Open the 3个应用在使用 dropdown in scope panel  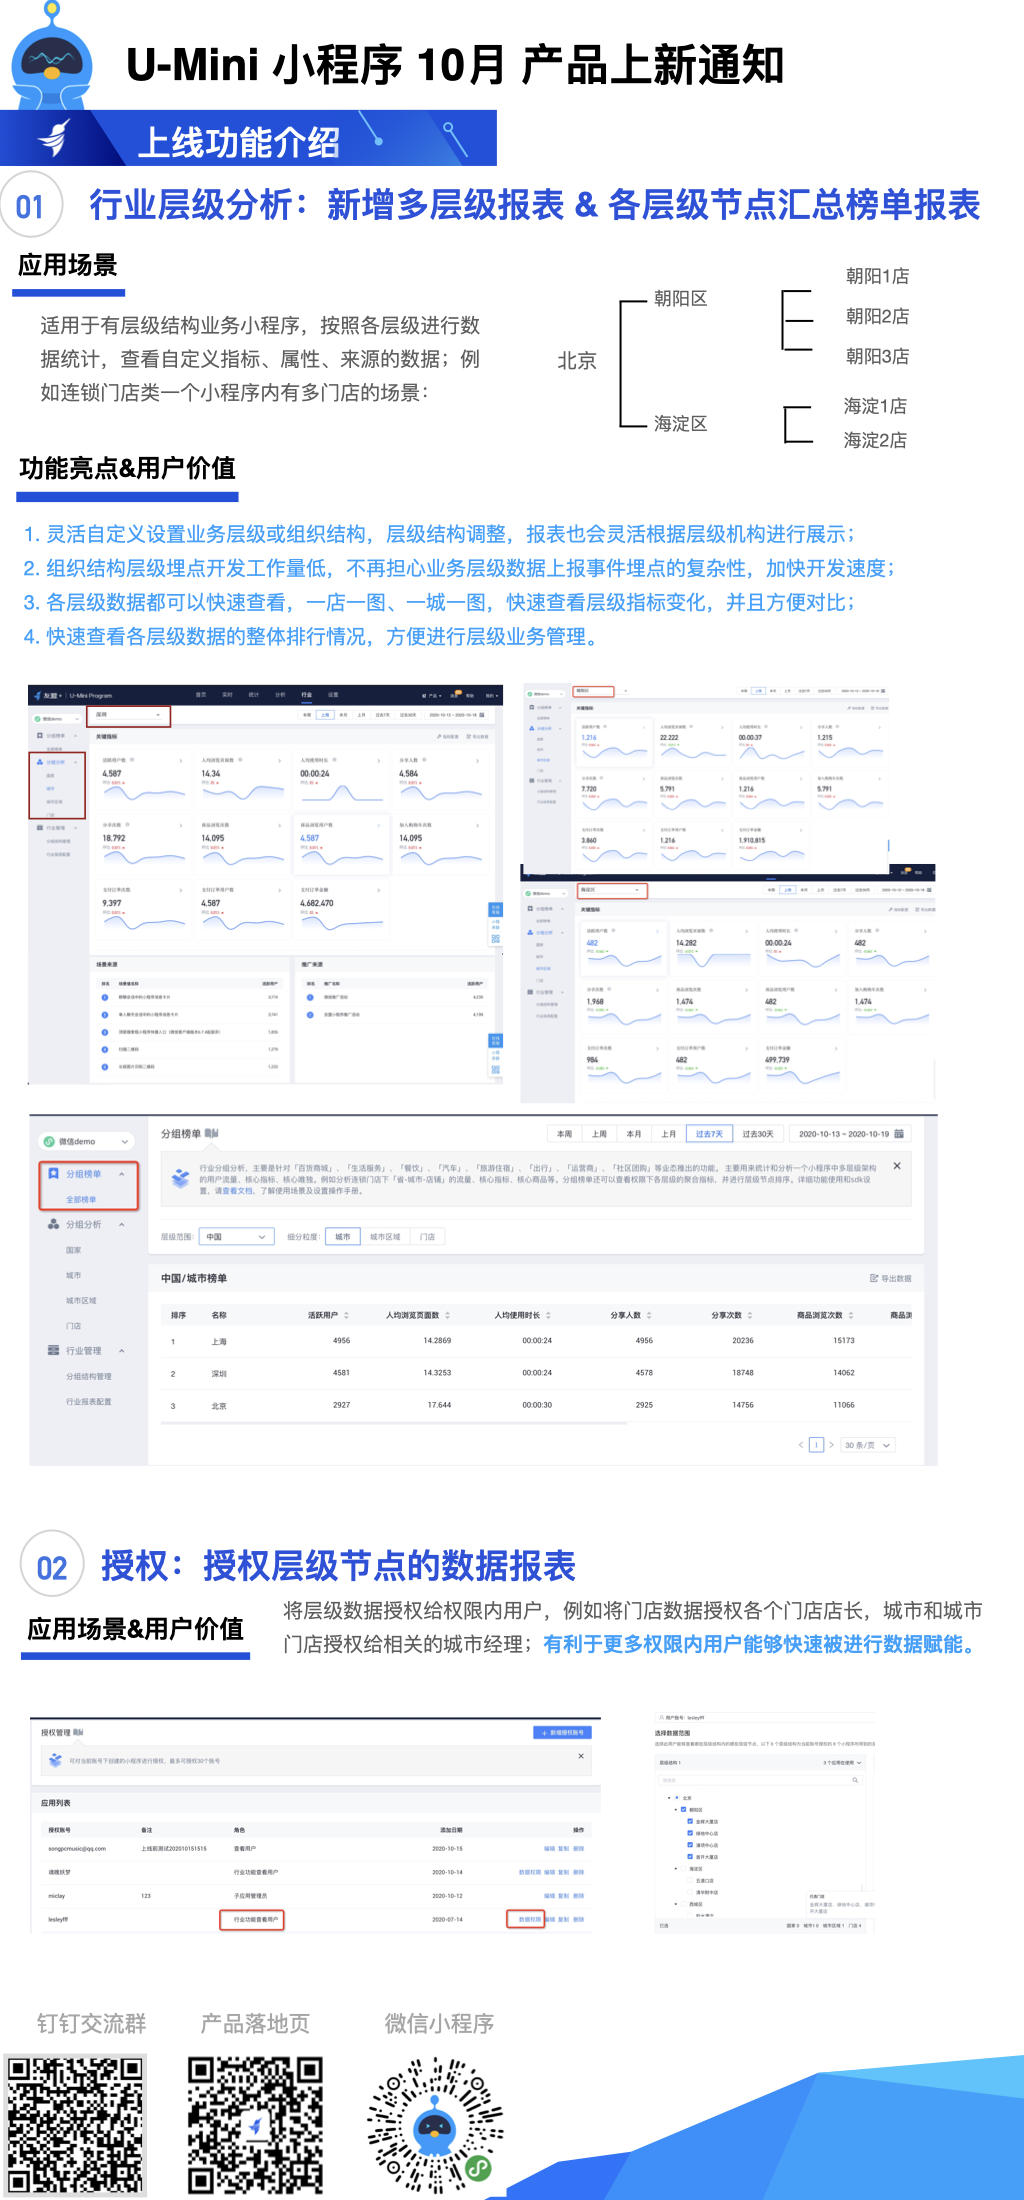point(842,1763)
